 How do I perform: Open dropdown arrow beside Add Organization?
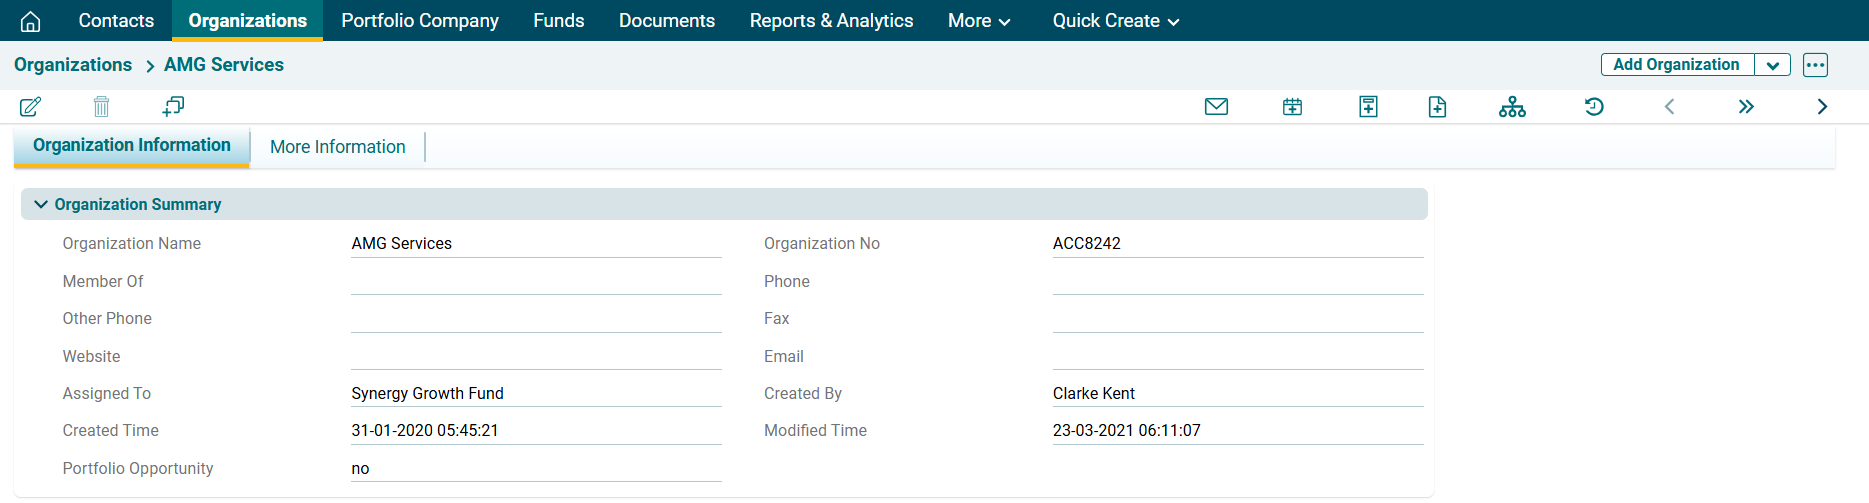[x=1772, y=65]
